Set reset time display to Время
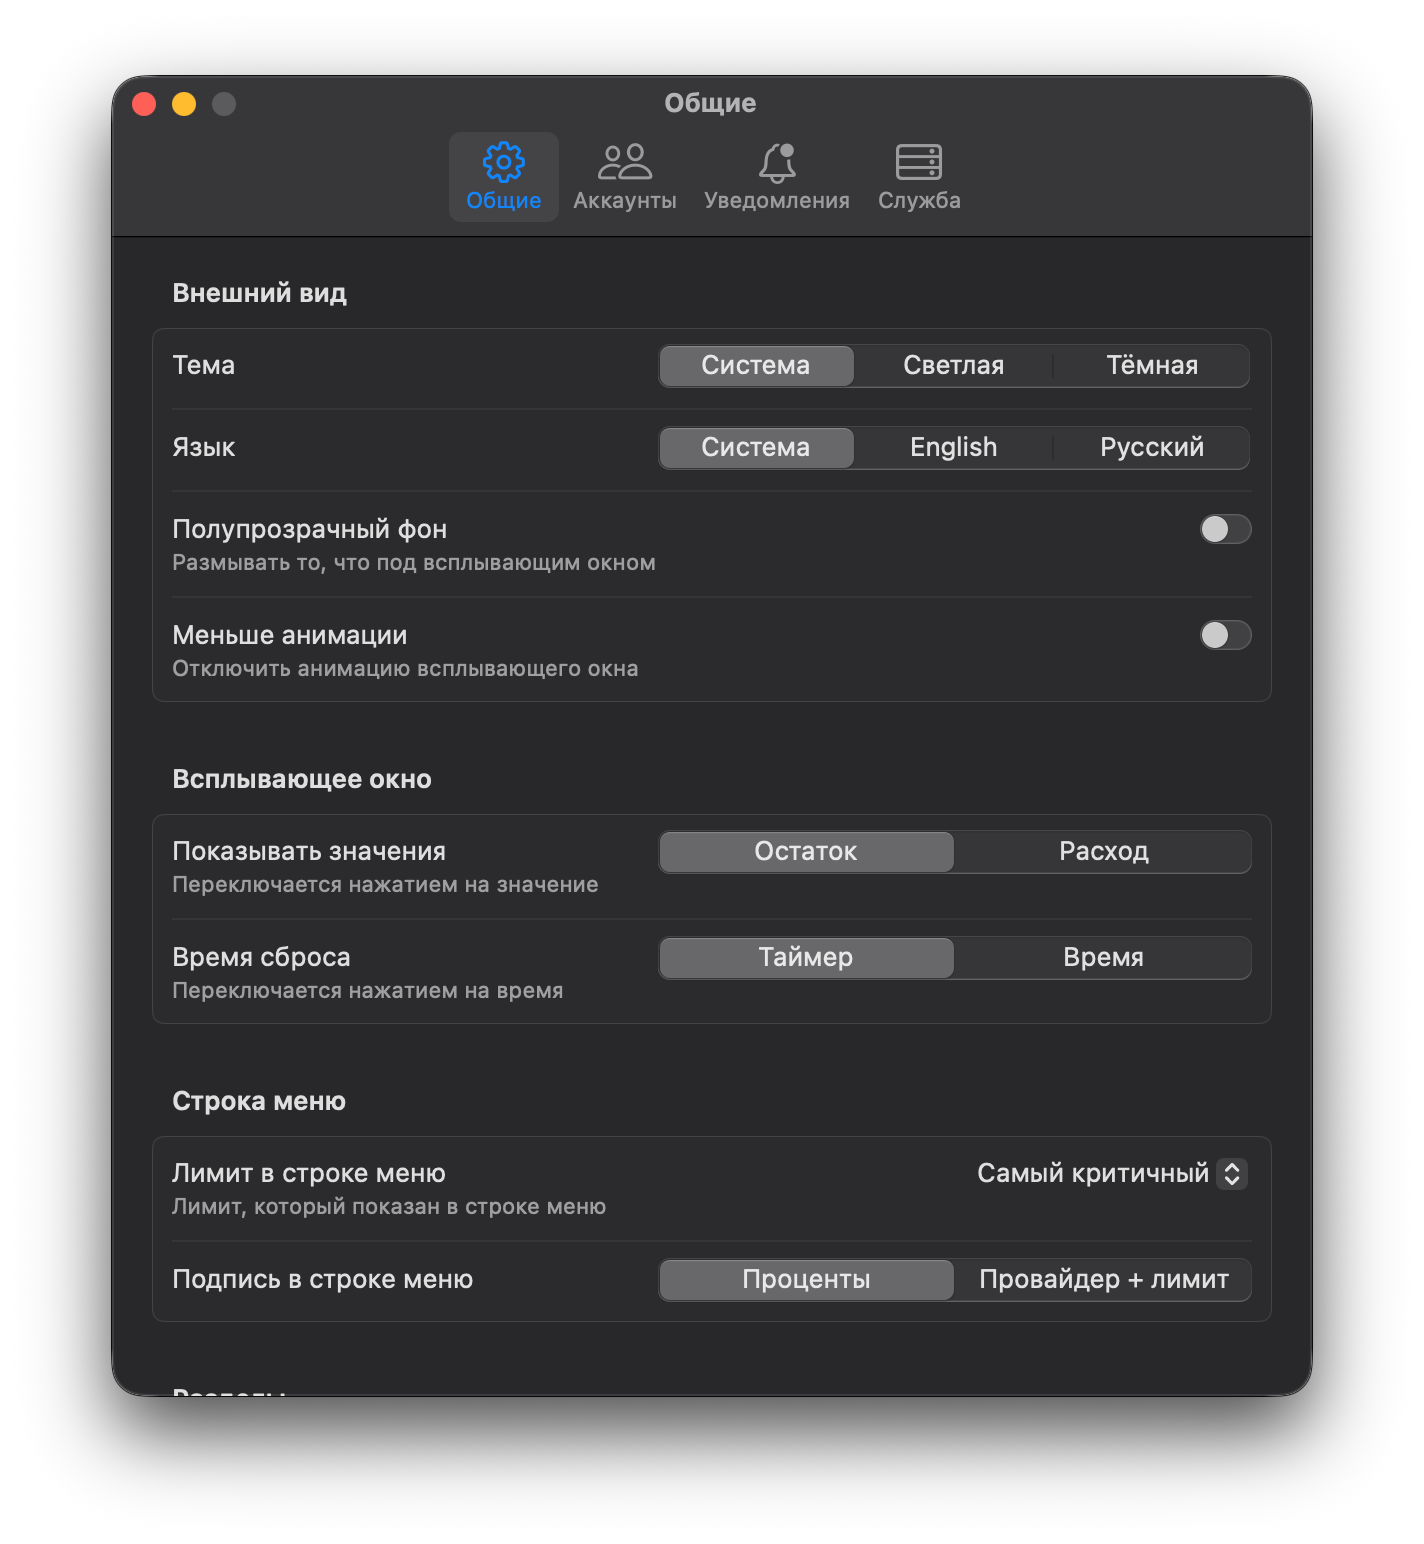The height and width of the screenshot is (1544, 1424). click(1104, 958)
